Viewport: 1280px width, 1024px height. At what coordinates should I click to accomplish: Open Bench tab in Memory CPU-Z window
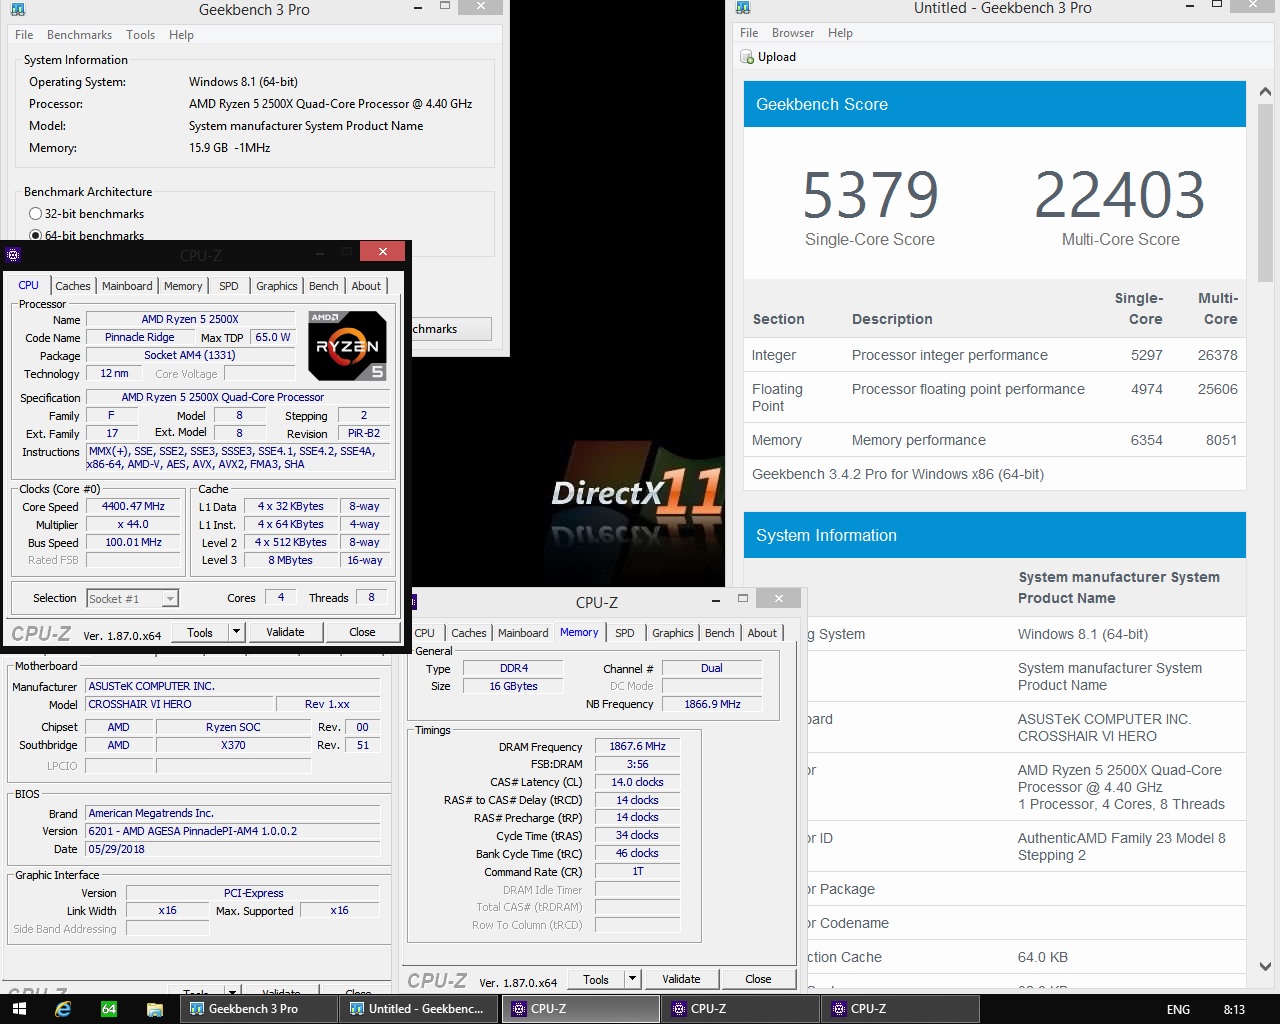719,633
